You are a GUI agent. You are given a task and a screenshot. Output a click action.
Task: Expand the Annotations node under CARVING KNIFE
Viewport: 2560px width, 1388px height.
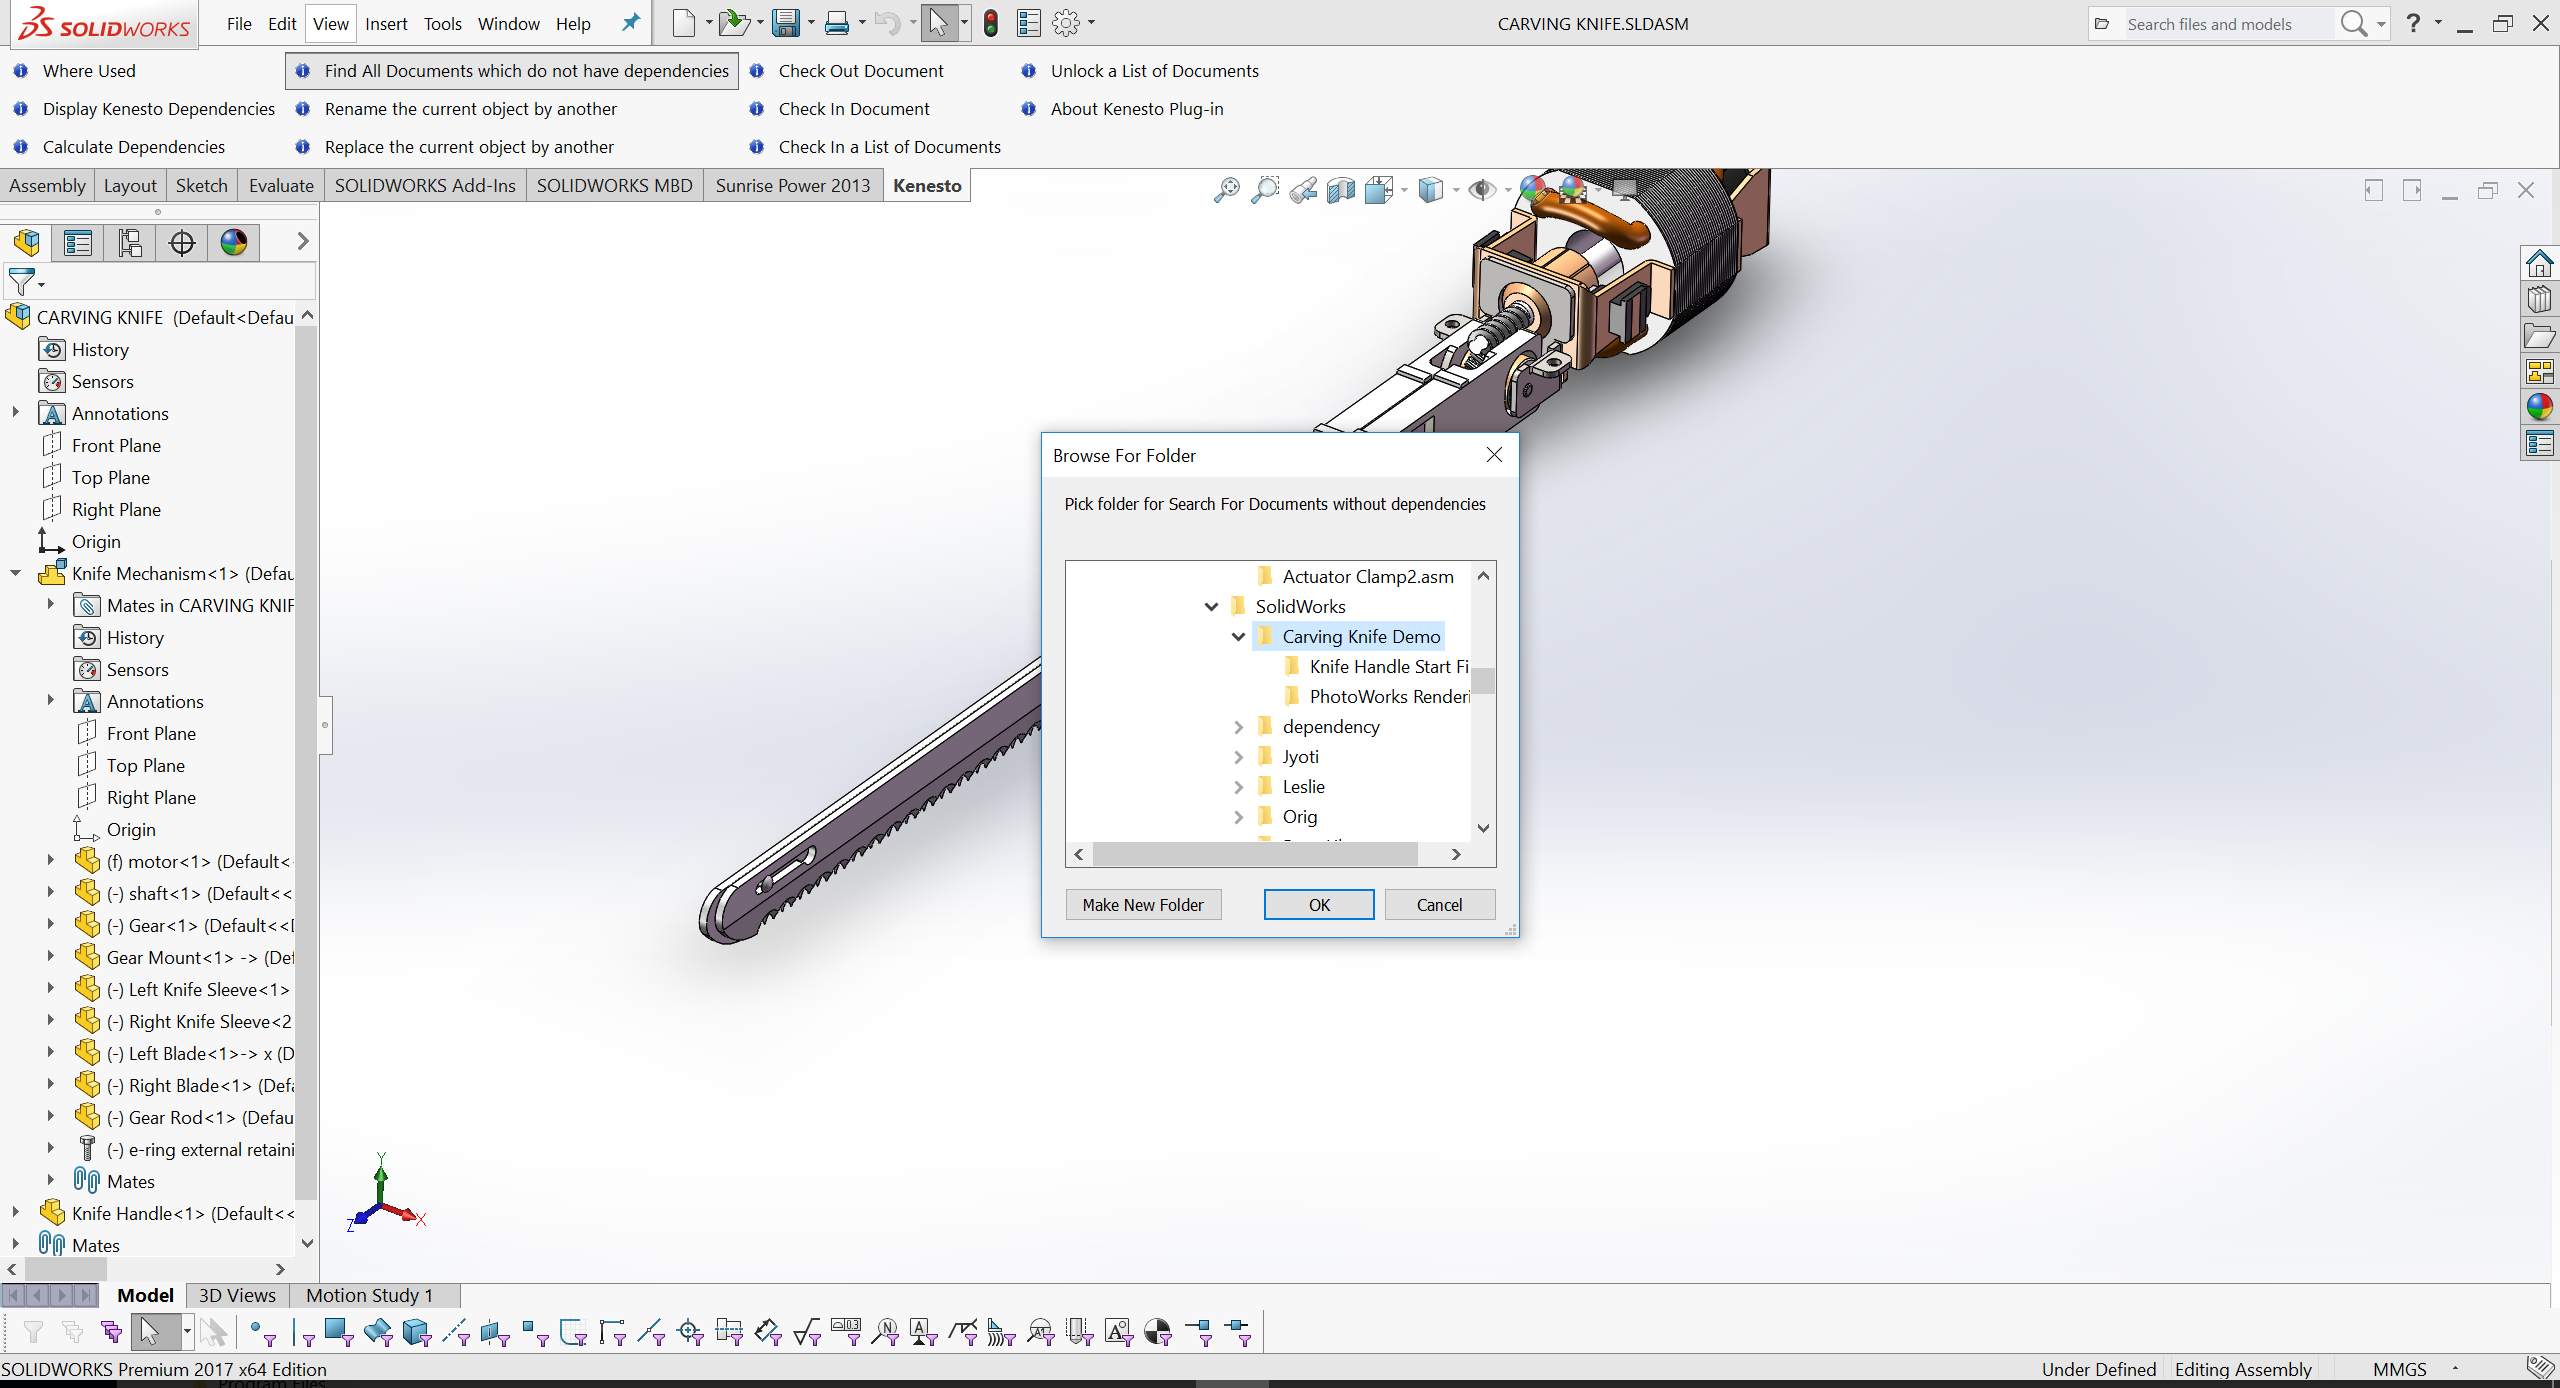15,412
